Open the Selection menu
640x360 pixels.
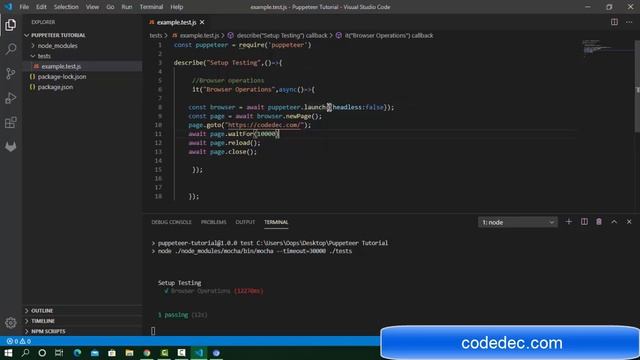(x=66, y=7)
